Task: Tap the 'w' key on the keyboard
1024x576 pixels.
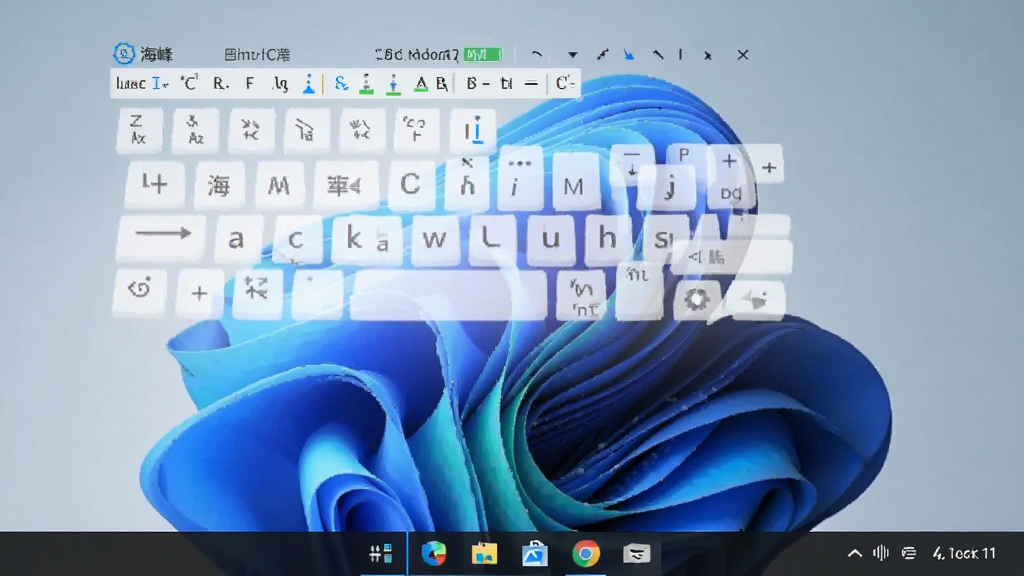Action: (x=434, y=239)
